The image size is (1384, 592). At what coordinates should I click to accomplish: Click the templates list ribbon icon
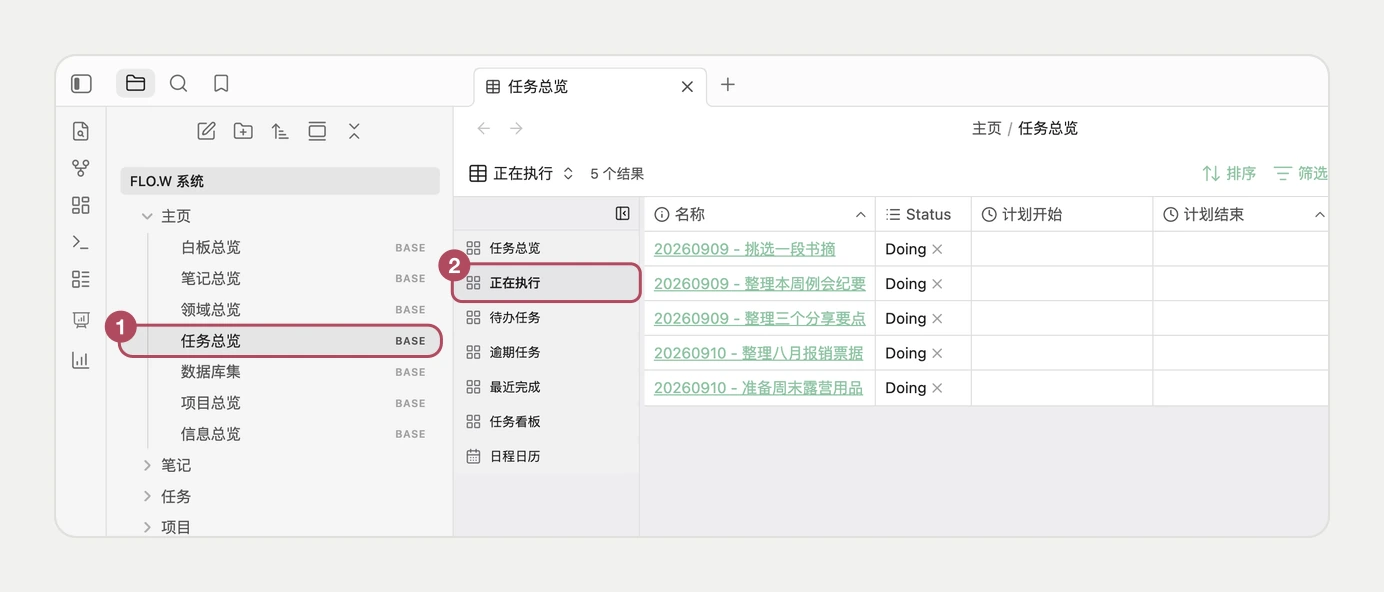tap(81, 279)
